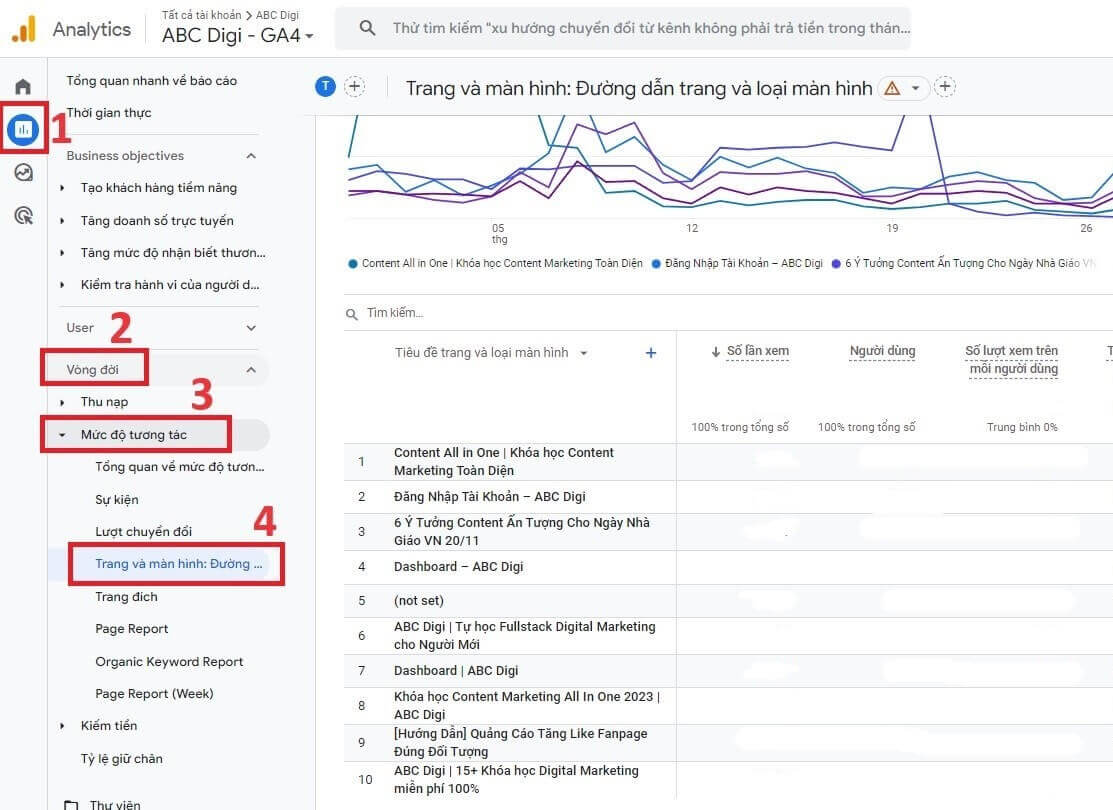The image size is (1113, 810).
Task: Open Tỷ lệ giữ chân report
Action: [121, 758]
